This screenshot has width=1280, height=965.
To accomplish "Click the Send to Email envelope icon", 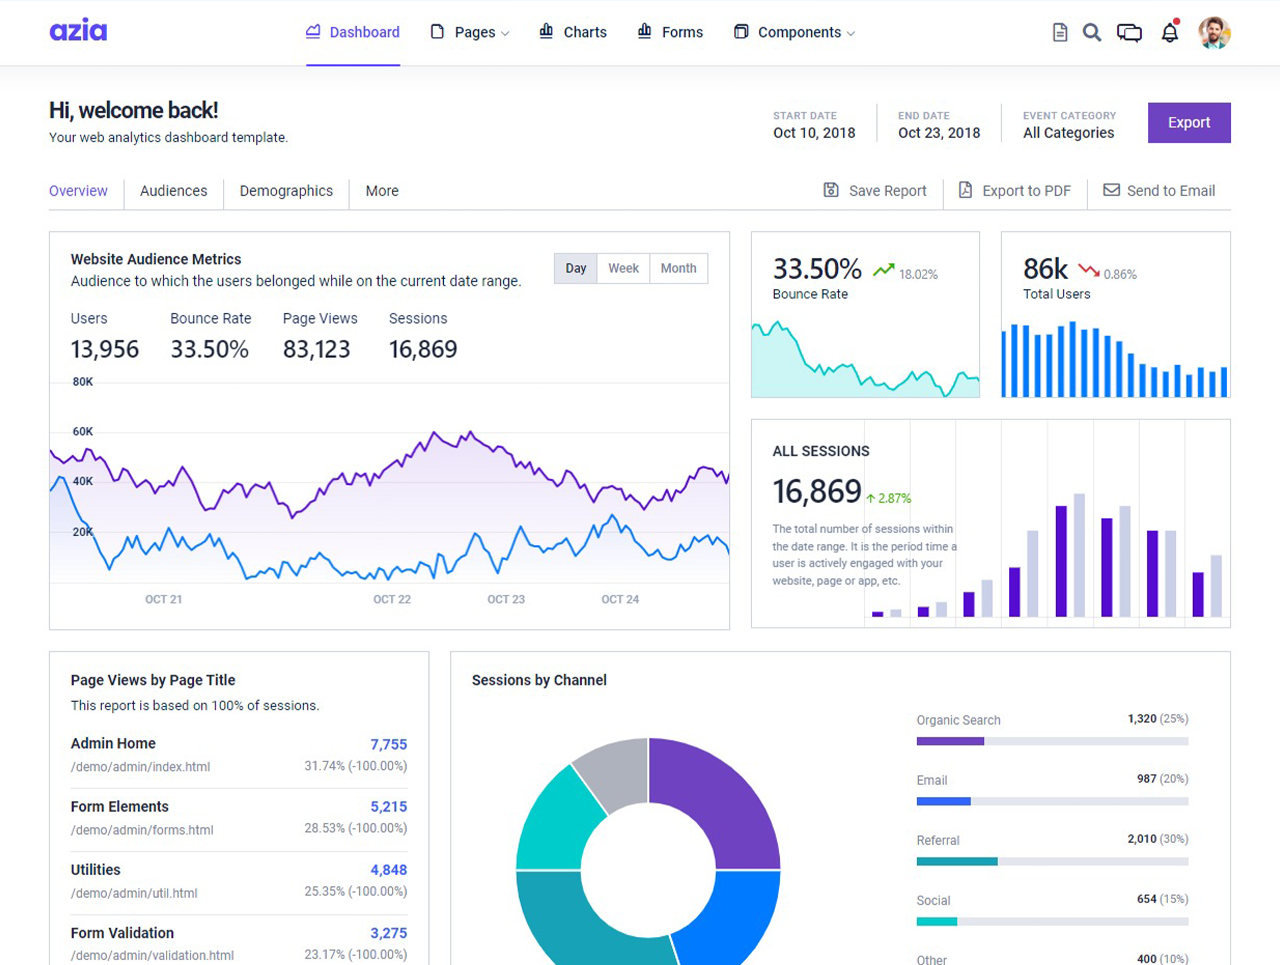I will [1111, 190].
